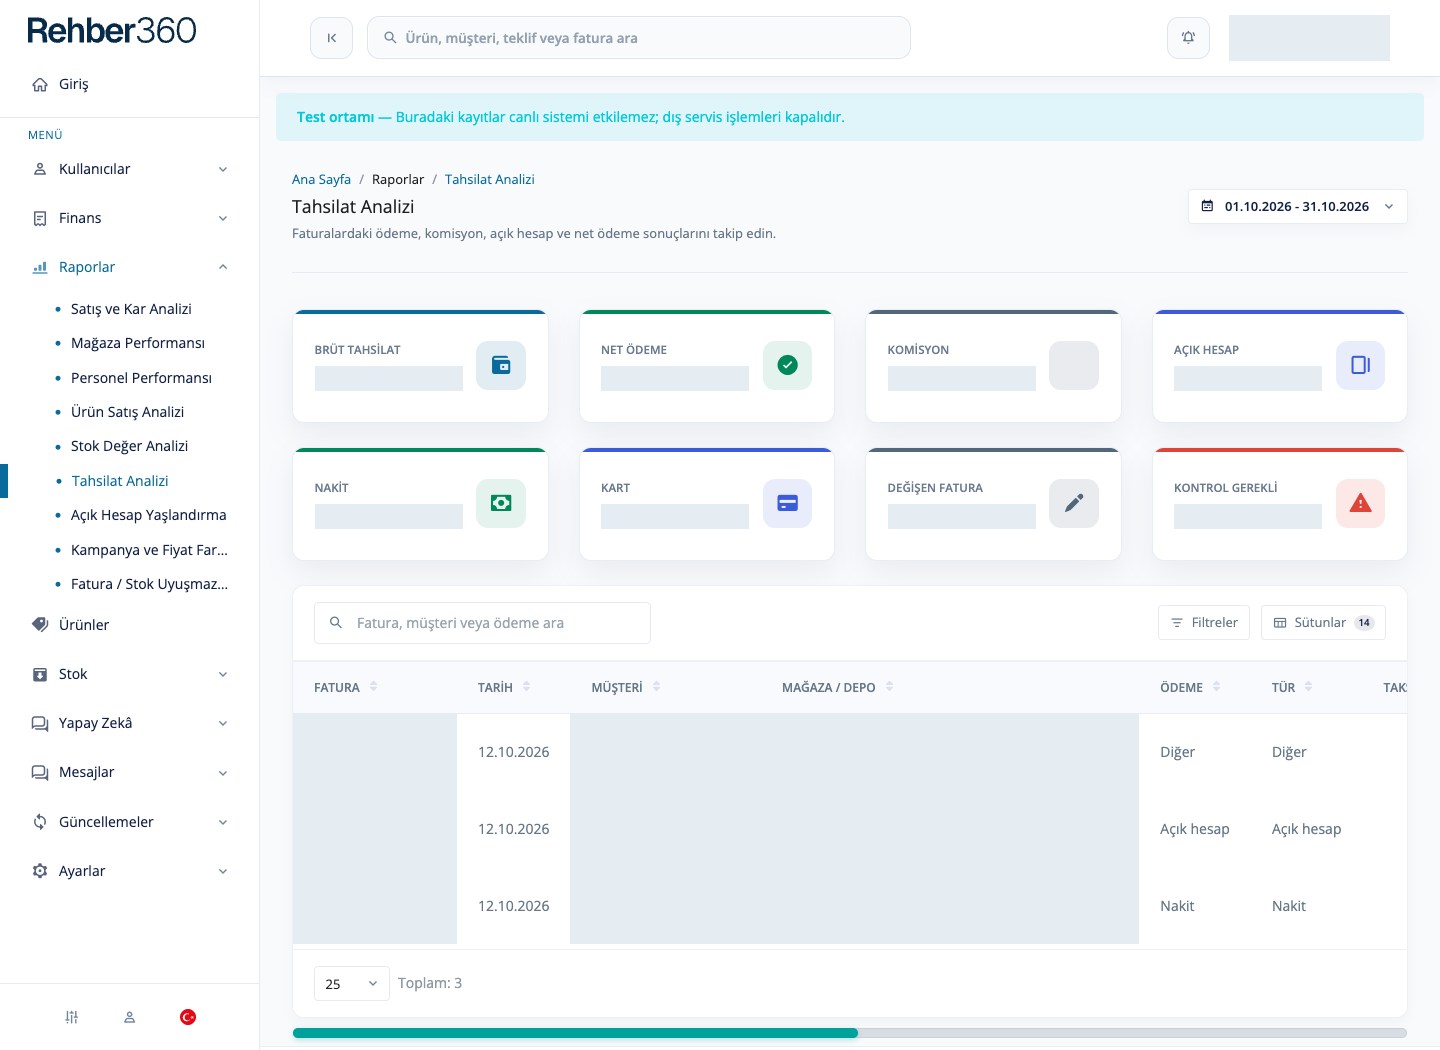Open the notifications bell
The width and height of the screenshot is (1440, 1050).
[x=1188, y=38]
